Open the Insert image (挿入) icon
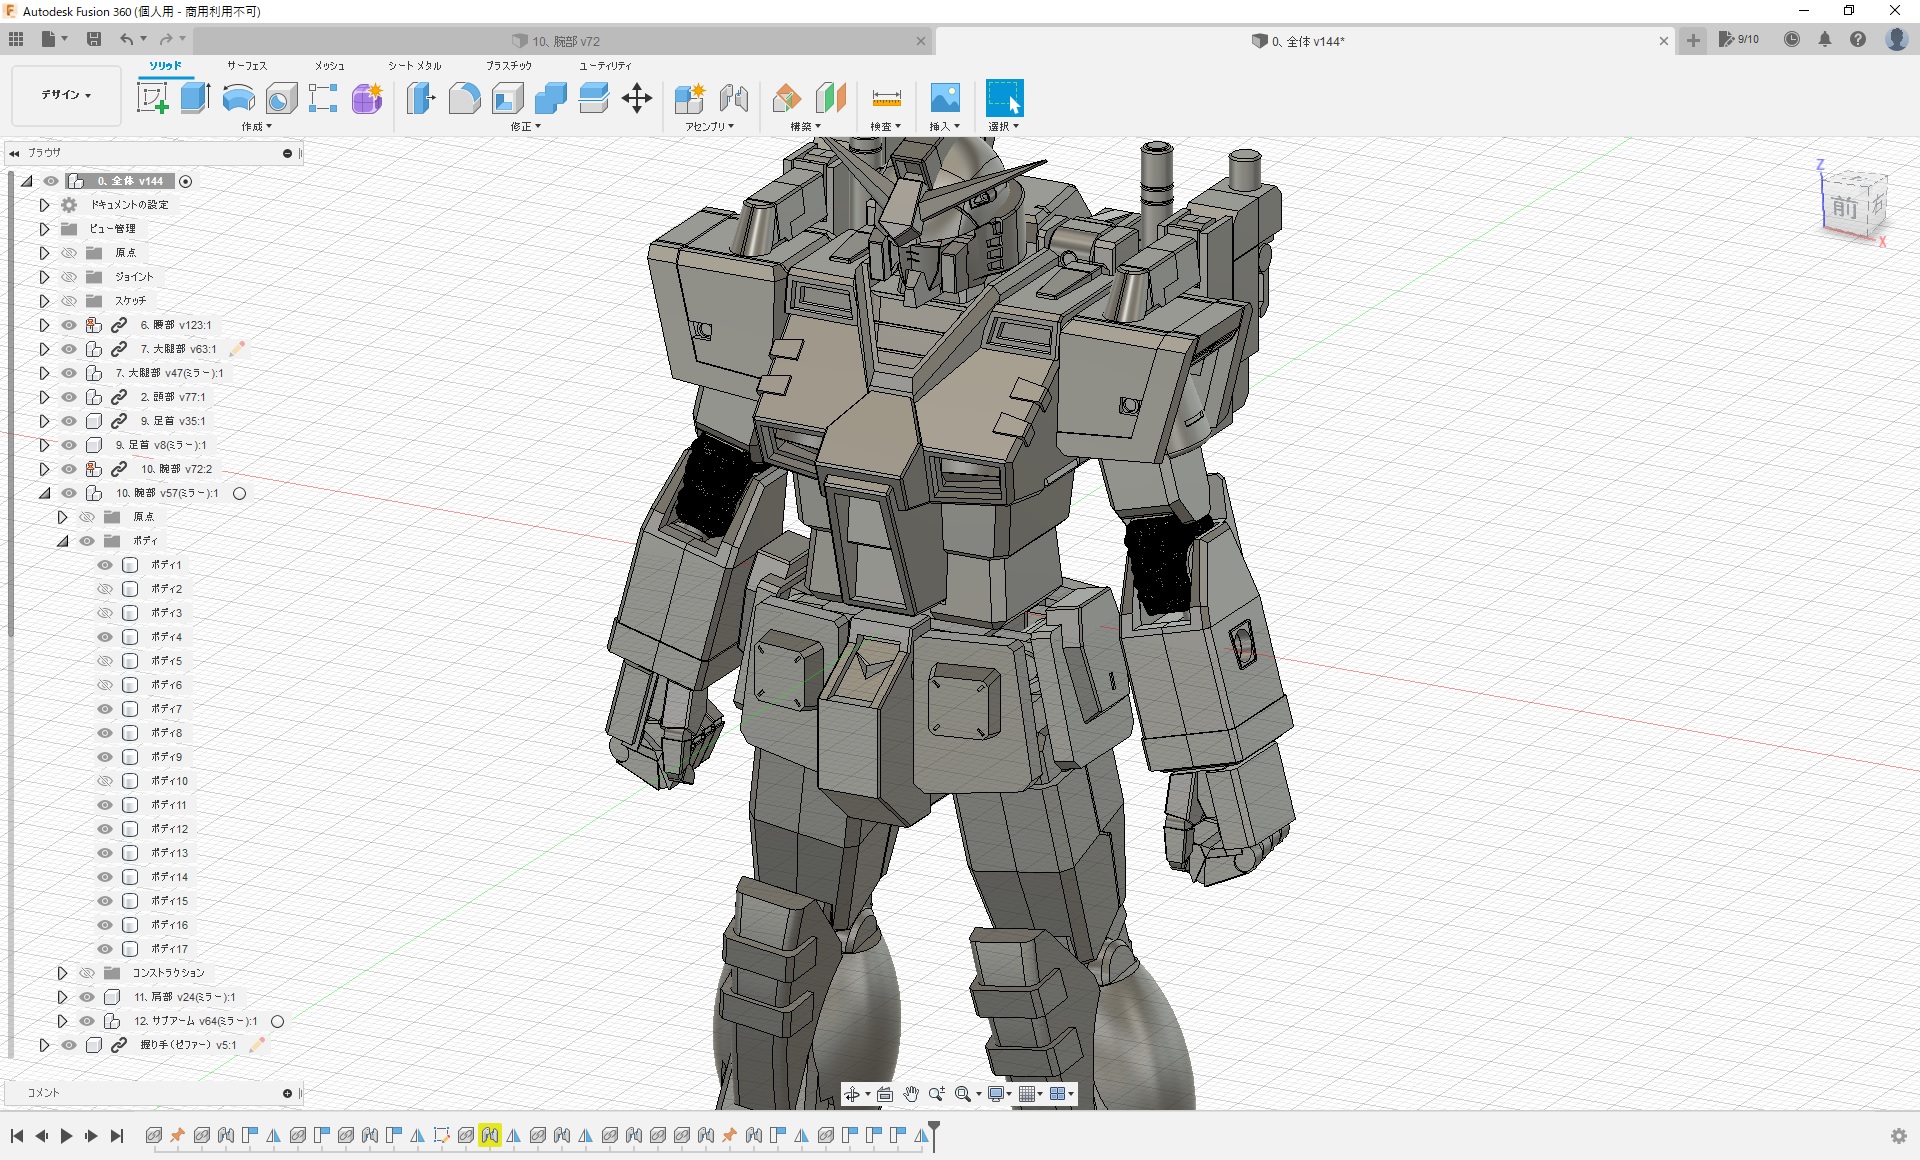The image size is (1920, 1160). [x=944, y=98]
